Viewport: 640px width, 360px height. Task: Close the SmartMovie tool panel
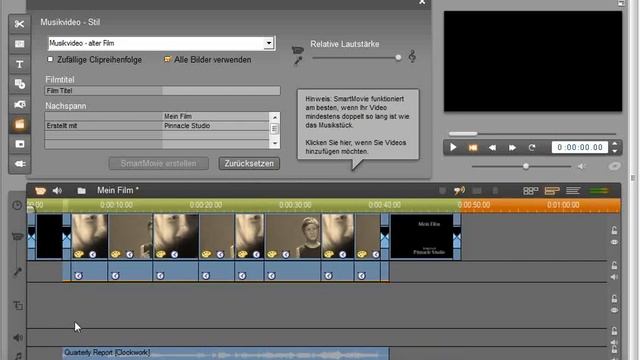click(x=422, y=2)
